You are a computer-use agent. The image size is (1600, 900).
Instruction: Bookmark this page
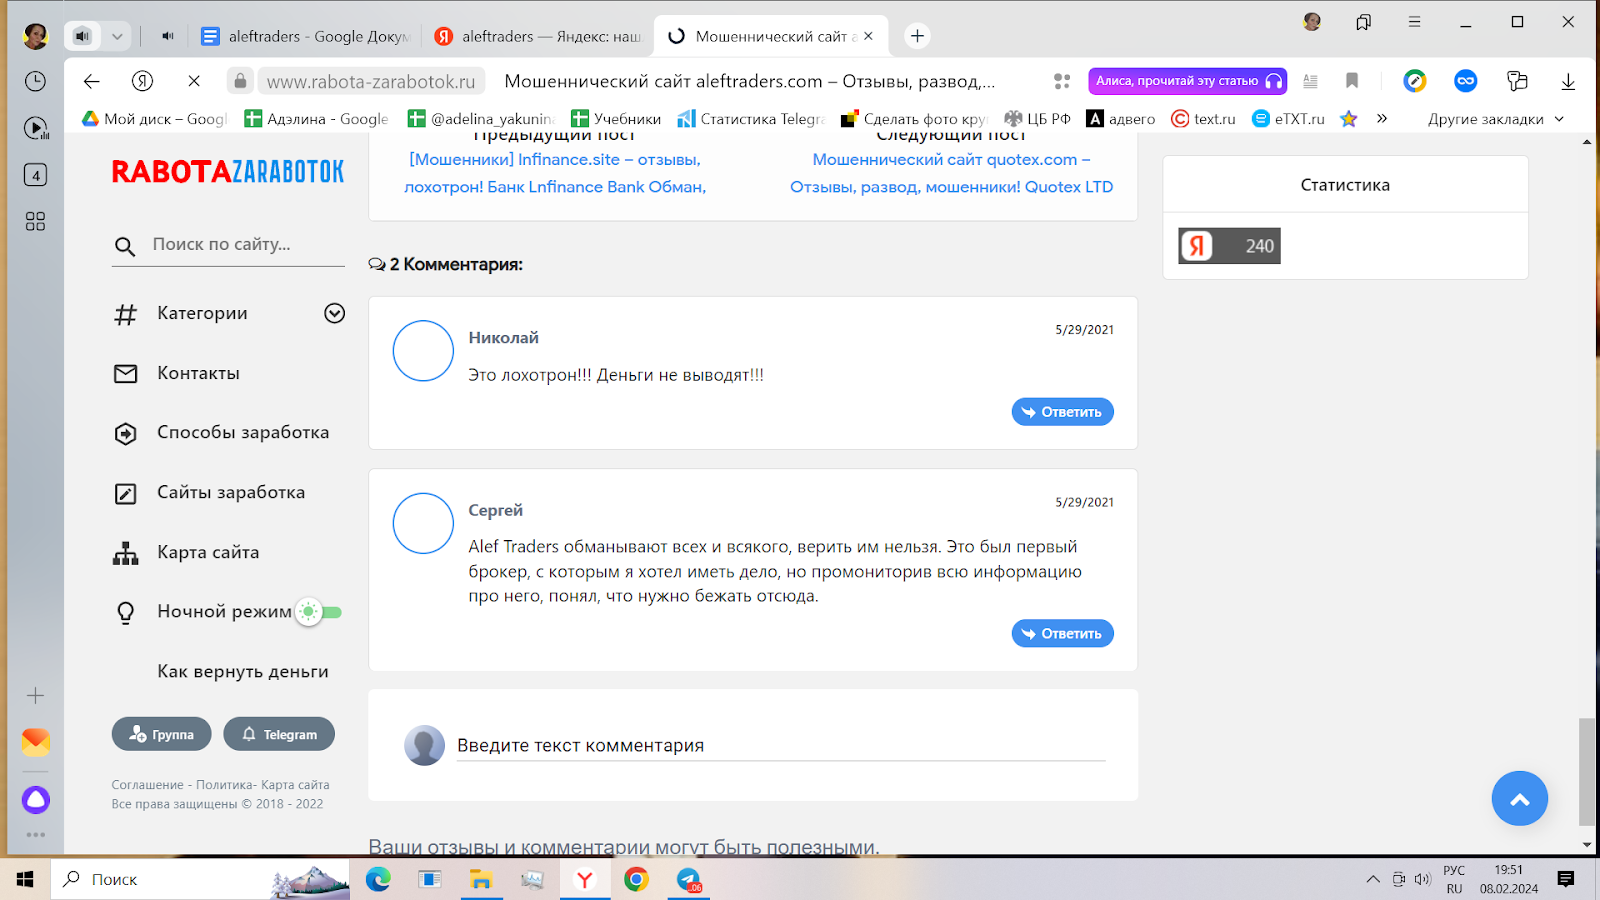pyautogui.click(x=1352, y=81)
